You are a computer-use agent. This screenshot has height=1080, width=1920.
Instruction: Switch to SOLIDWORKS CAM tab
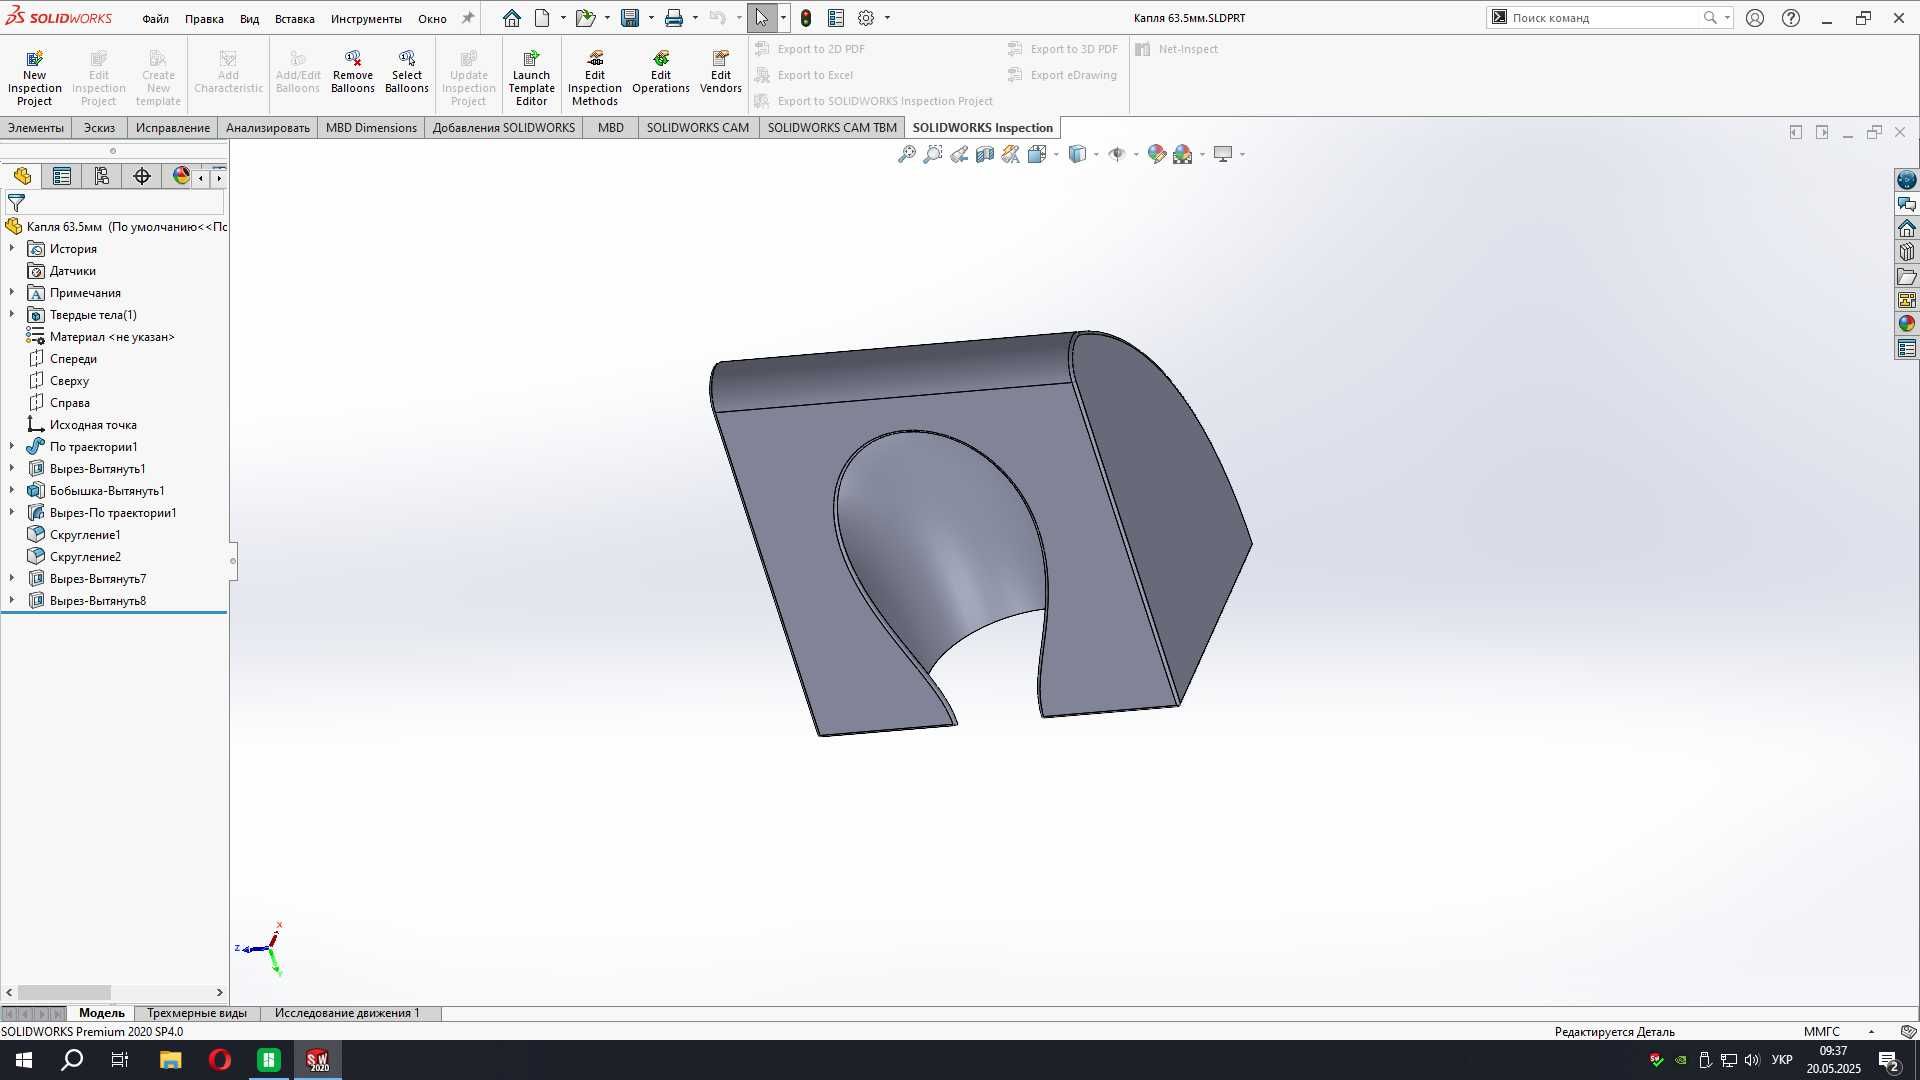point(697,128)
